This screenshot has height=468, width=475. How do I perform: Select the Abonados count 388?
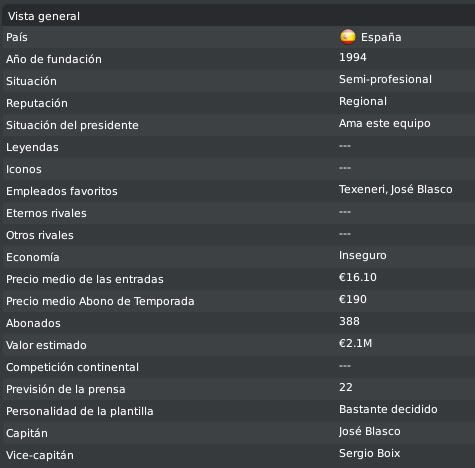tap(349, 321)
